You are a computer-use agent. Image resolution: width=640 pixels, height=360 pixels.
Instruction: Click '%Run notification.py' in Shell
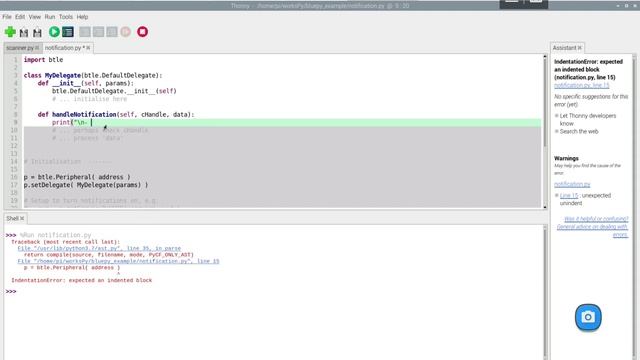pos(56,235)
